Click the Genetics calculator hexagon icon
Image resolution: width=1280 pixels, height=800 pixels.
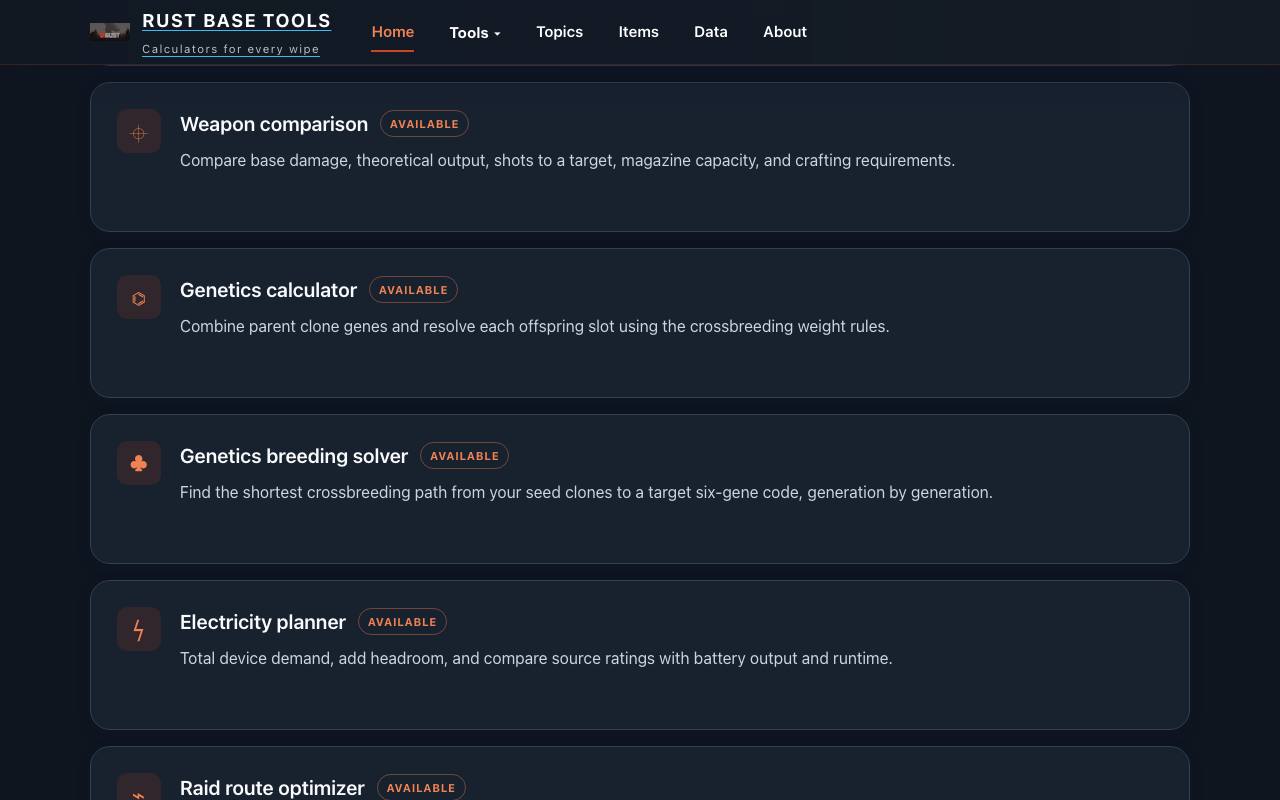pyautogui.click(x=139, y=297)
